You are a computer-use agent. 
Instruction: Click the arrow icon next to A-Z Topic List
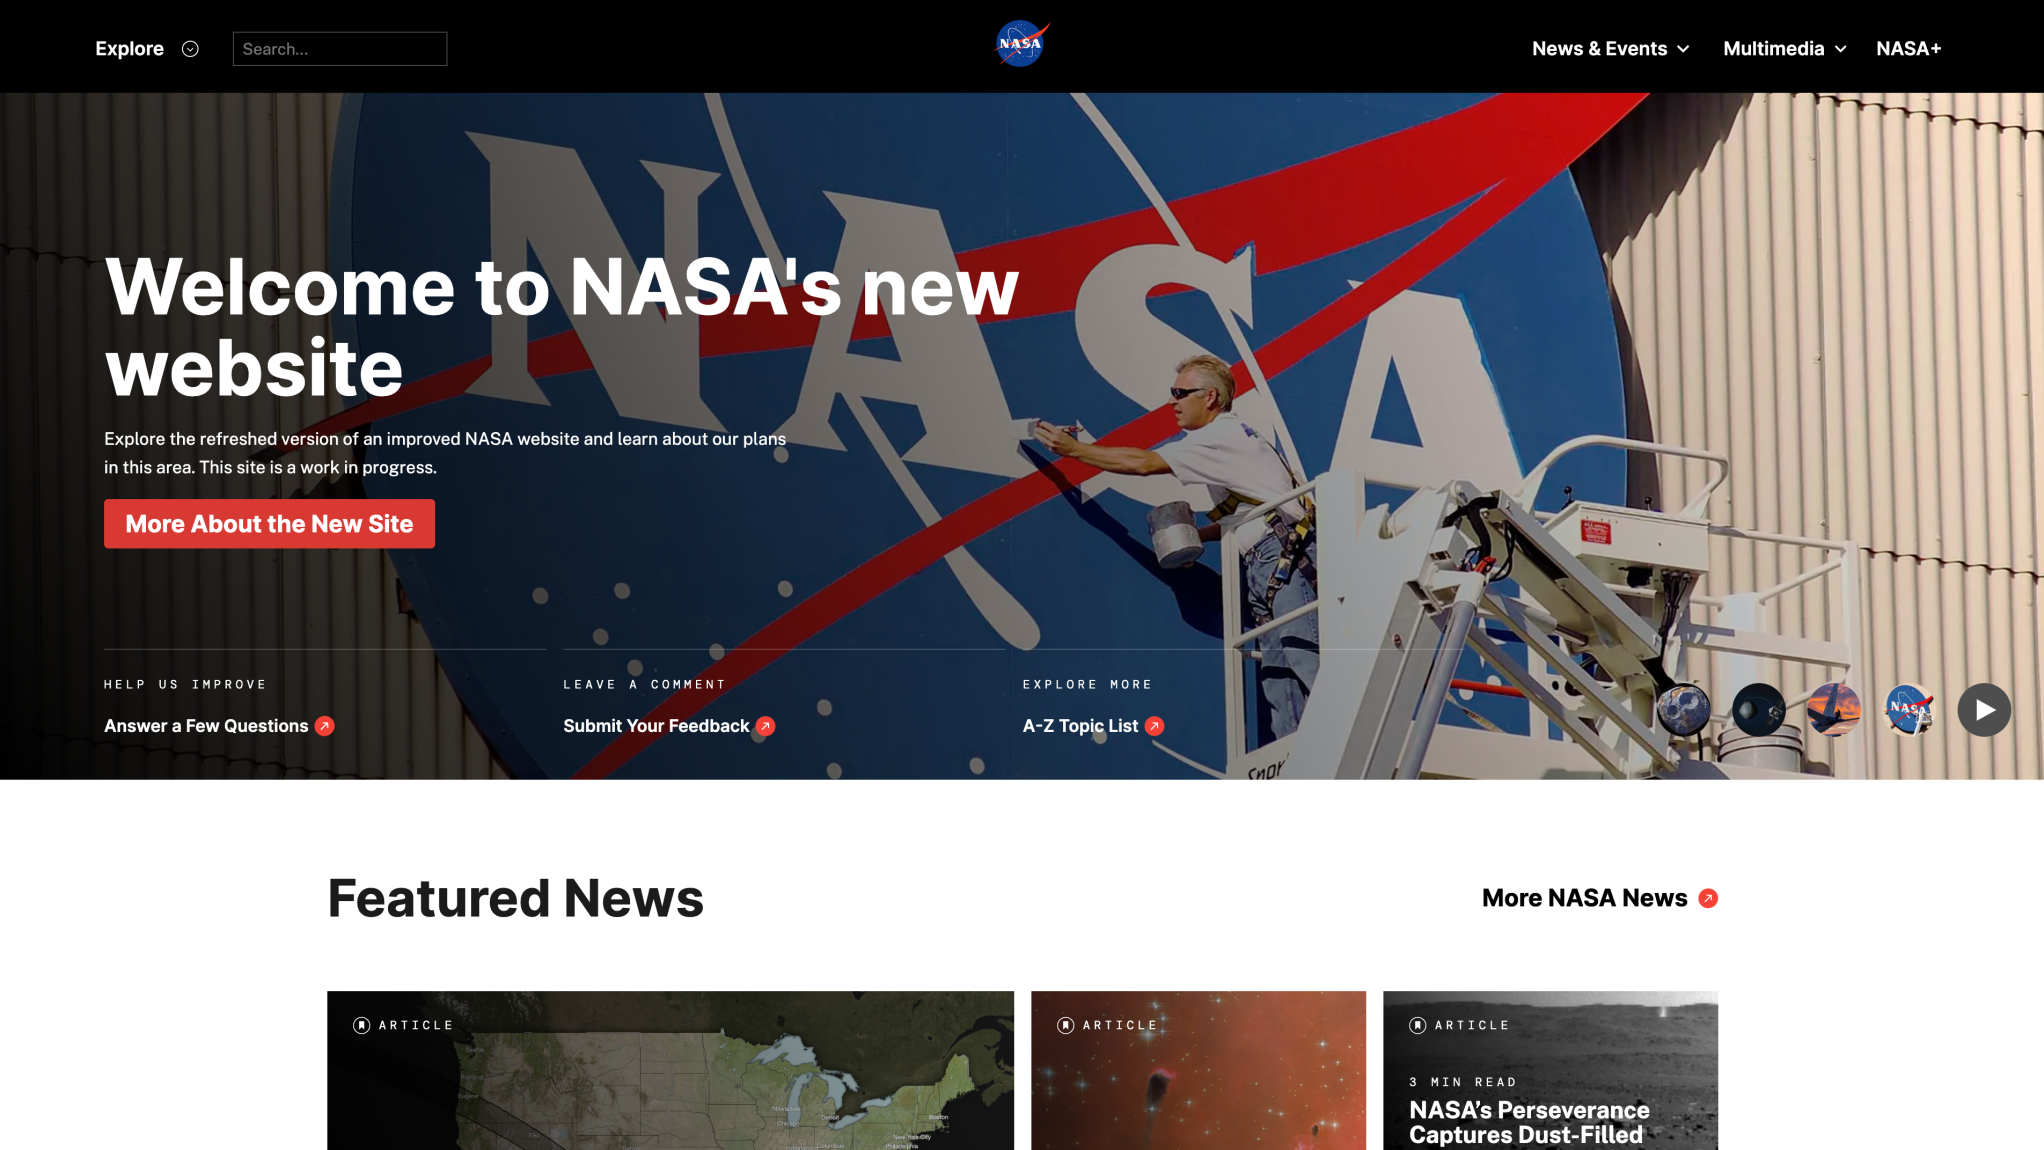point(1155,726)
